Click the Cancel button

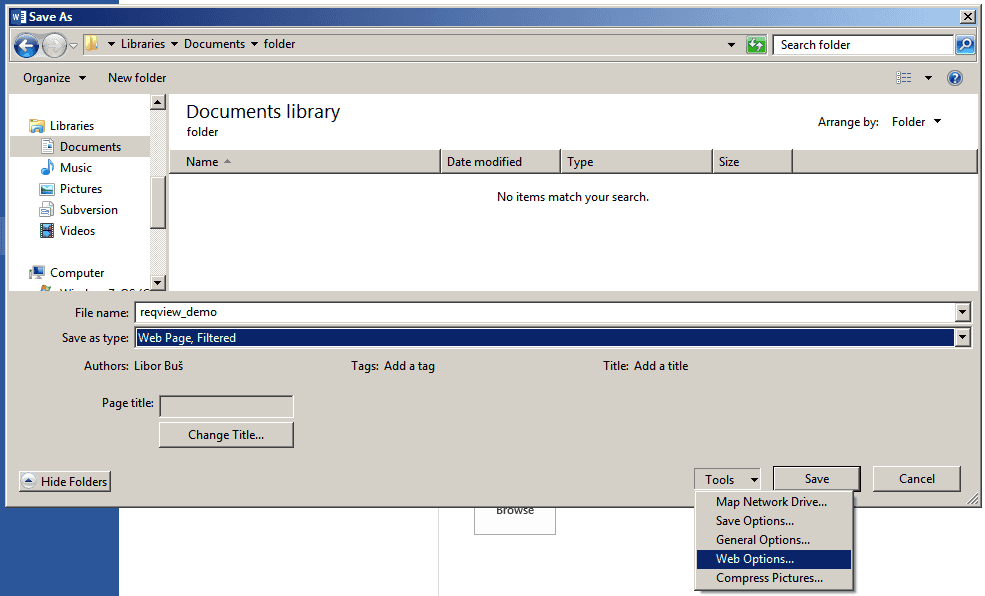coord(917,479)
